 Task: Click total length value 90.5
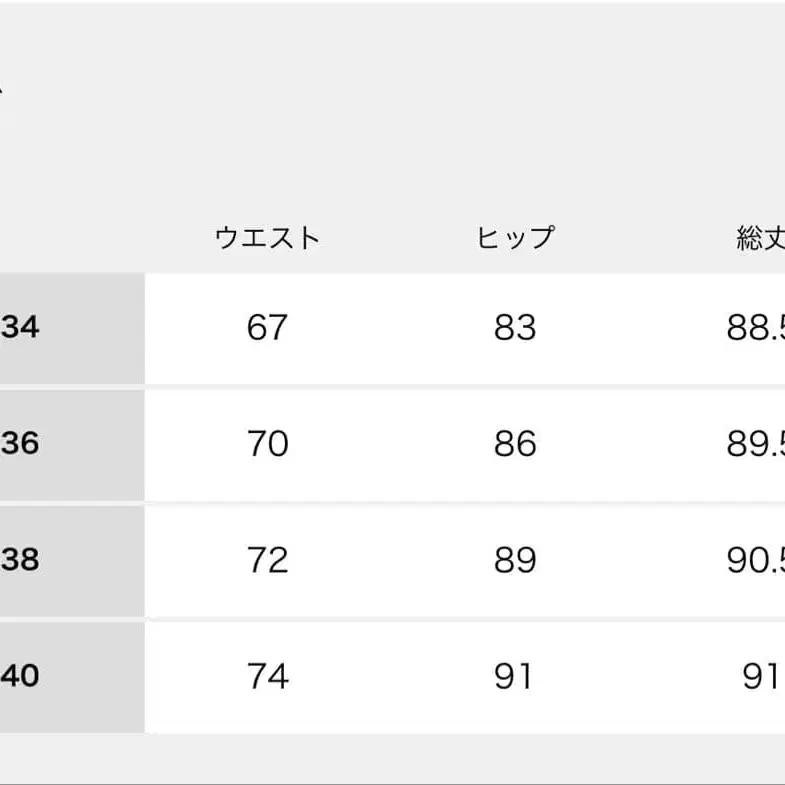[756, 560]
